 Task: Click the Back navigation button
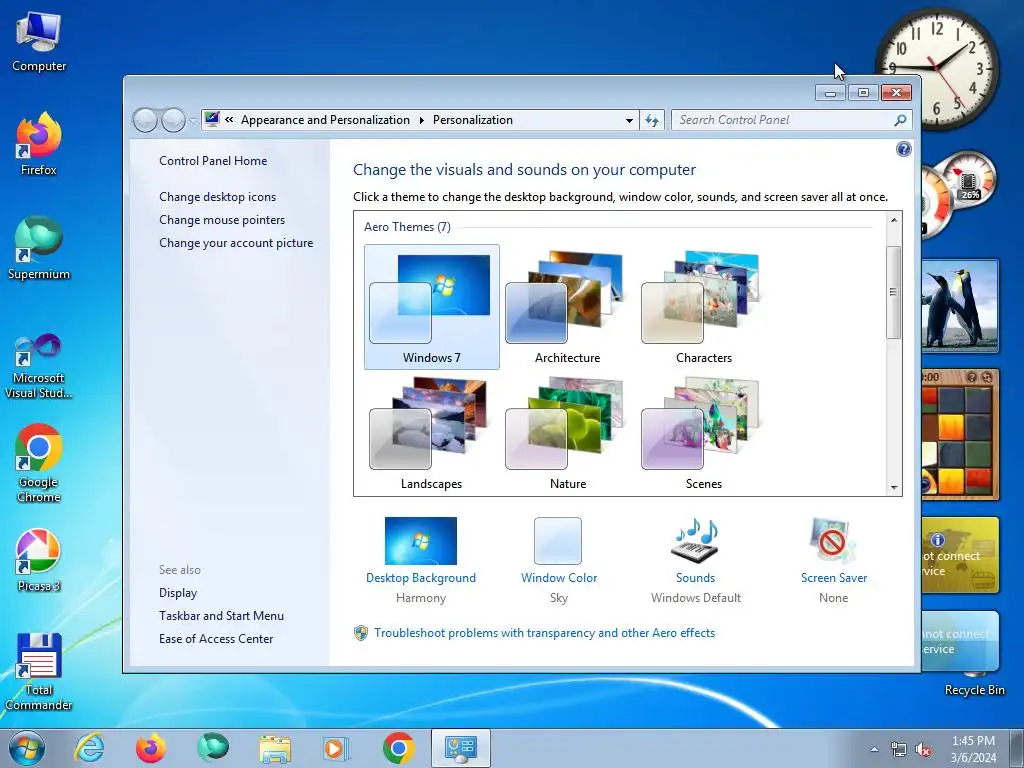145,120
